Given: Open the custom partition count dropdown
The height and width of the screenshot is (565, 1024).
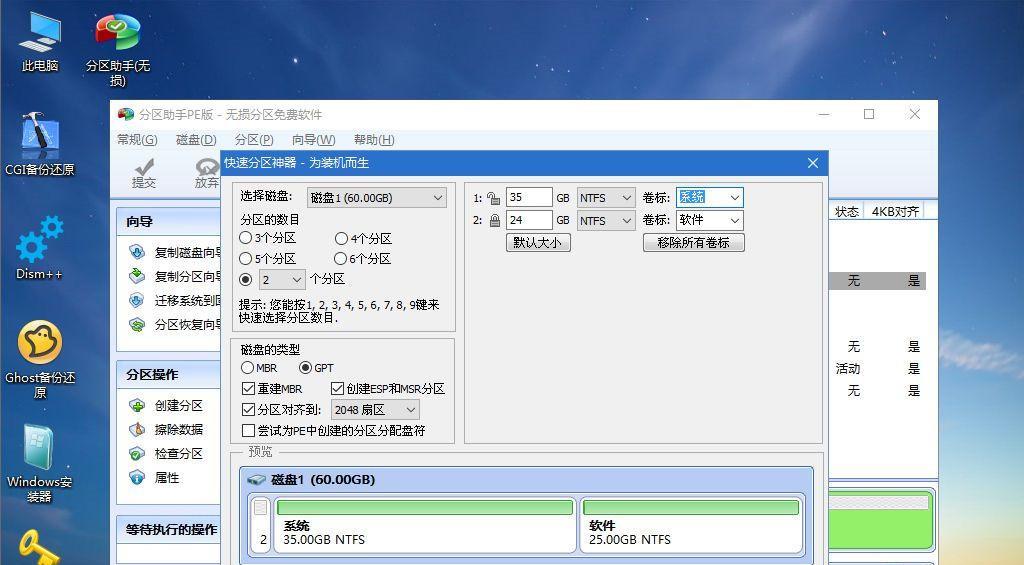Looking at the screenshot, I should 282,280.
